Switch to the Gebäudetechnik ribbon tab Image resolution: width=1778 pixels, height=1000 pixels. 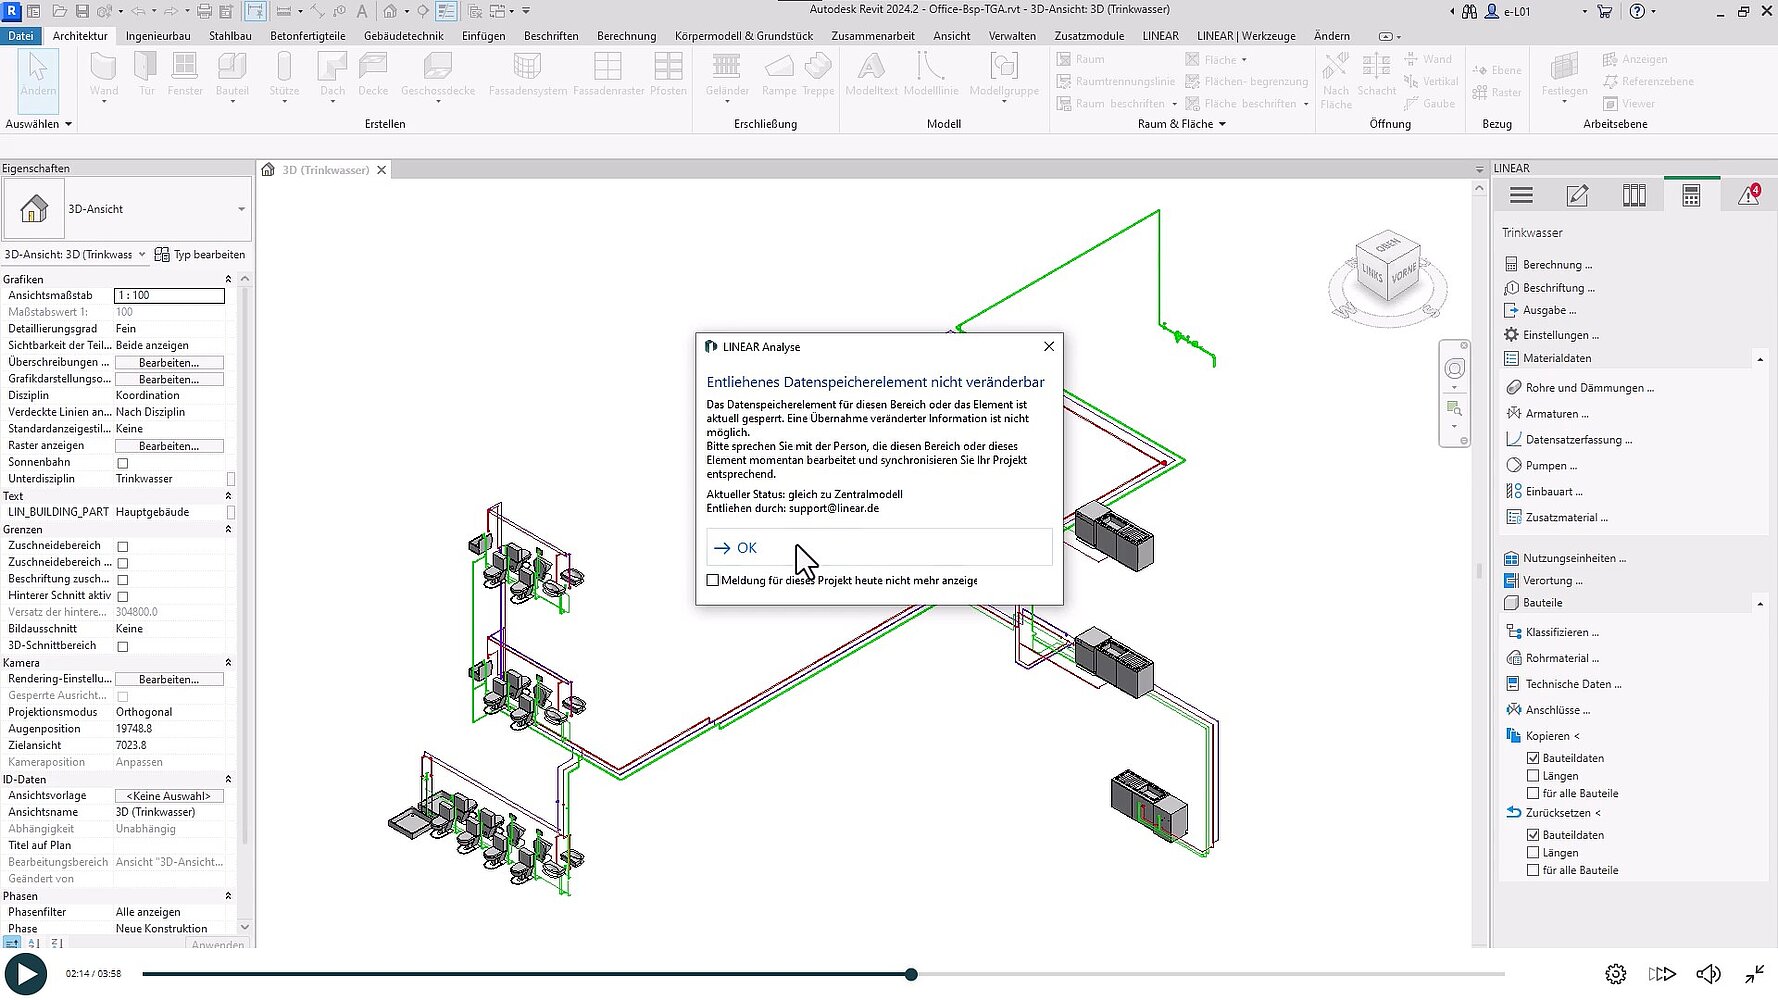tap(403, 36)
